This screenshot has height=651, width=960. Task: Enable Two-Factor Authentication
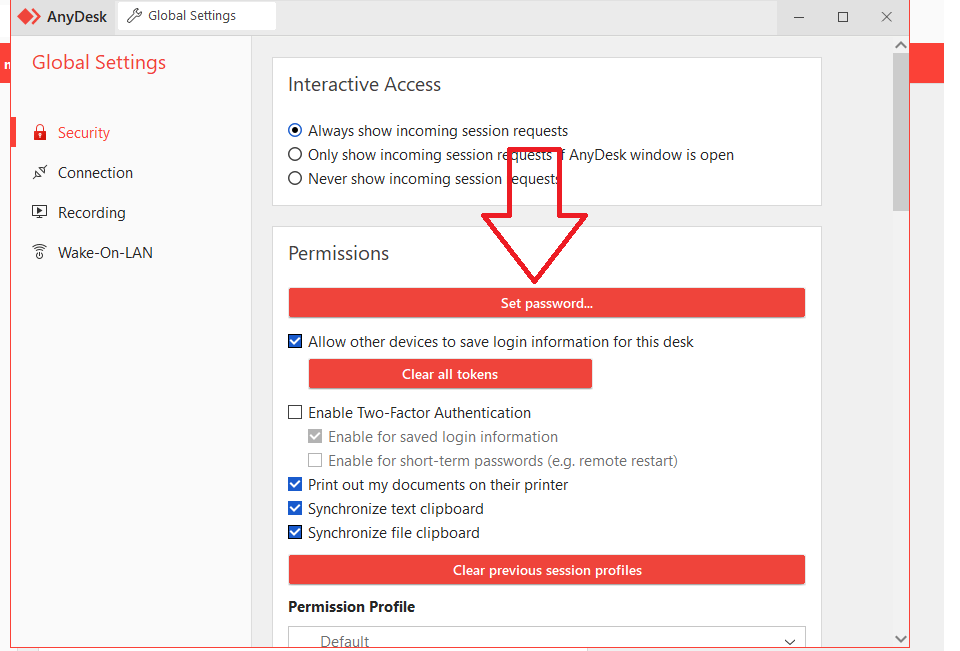[295, 412]
